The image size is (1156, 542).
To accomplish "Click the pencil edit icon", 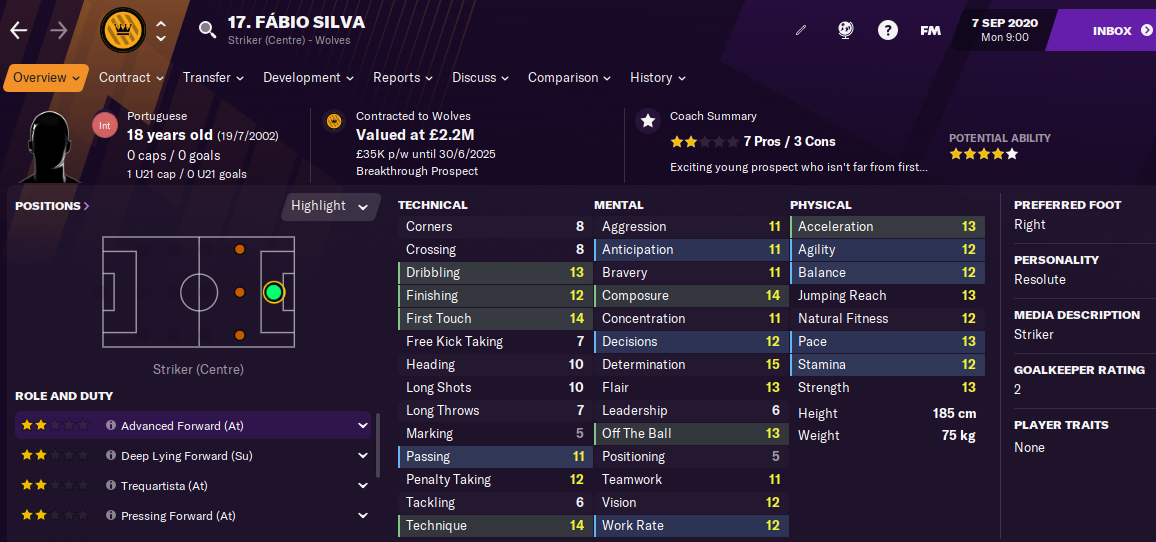I will pos(801,30).
